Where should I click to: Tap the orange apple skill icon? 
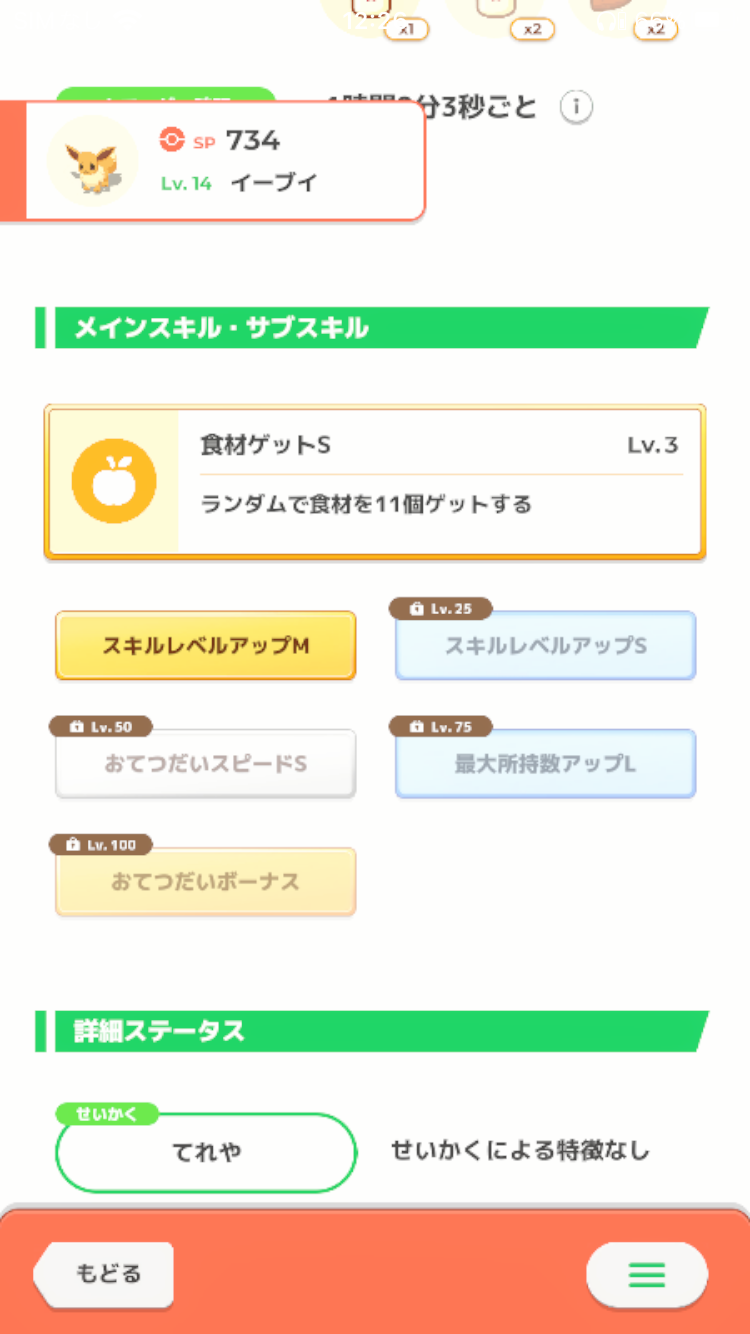point(114,481)
